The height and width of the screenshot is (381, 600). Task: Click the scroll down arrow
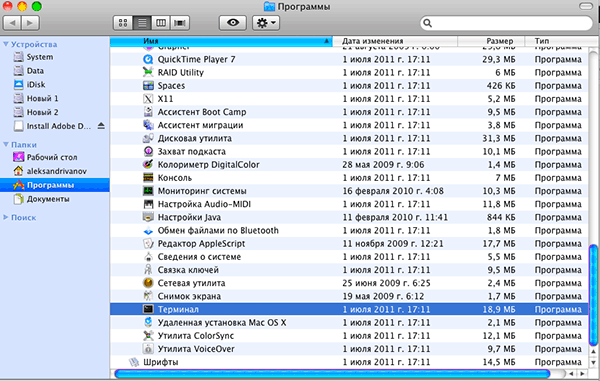(593, 362)
